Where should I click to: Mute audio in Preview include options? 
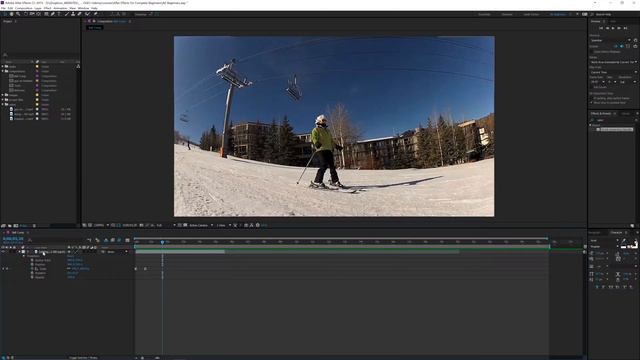click(x=622, y=46)
